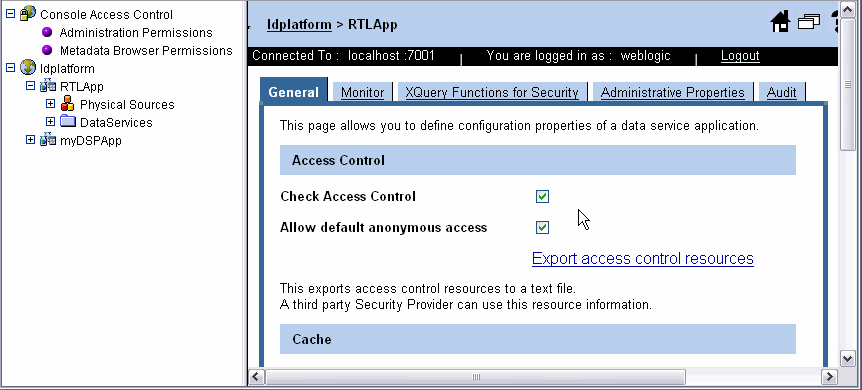Collapse the Console Access Control node

(x=10, y=14)
